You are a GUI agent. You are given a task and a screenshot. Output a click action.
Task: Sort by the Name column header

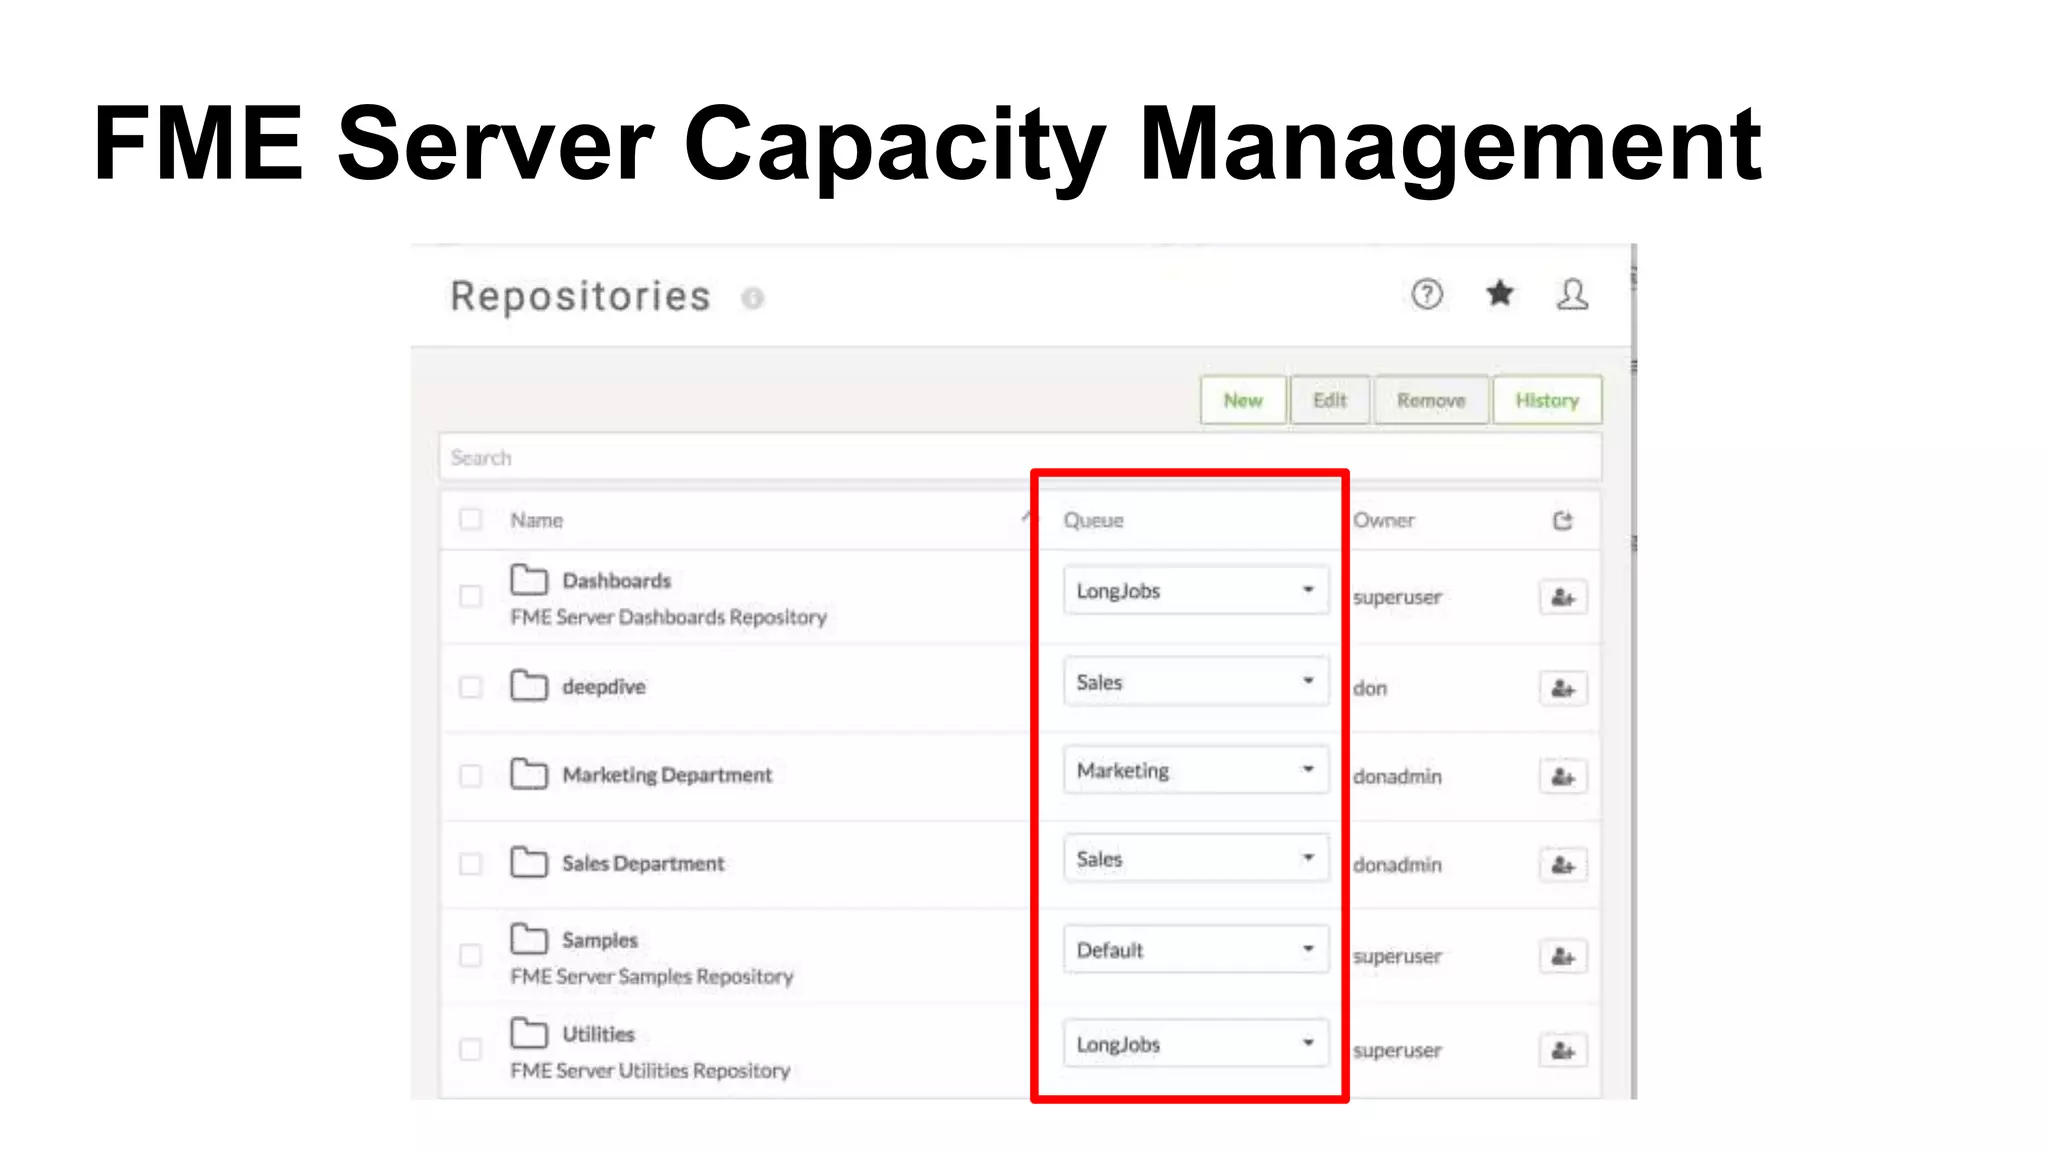pos(537,520)
